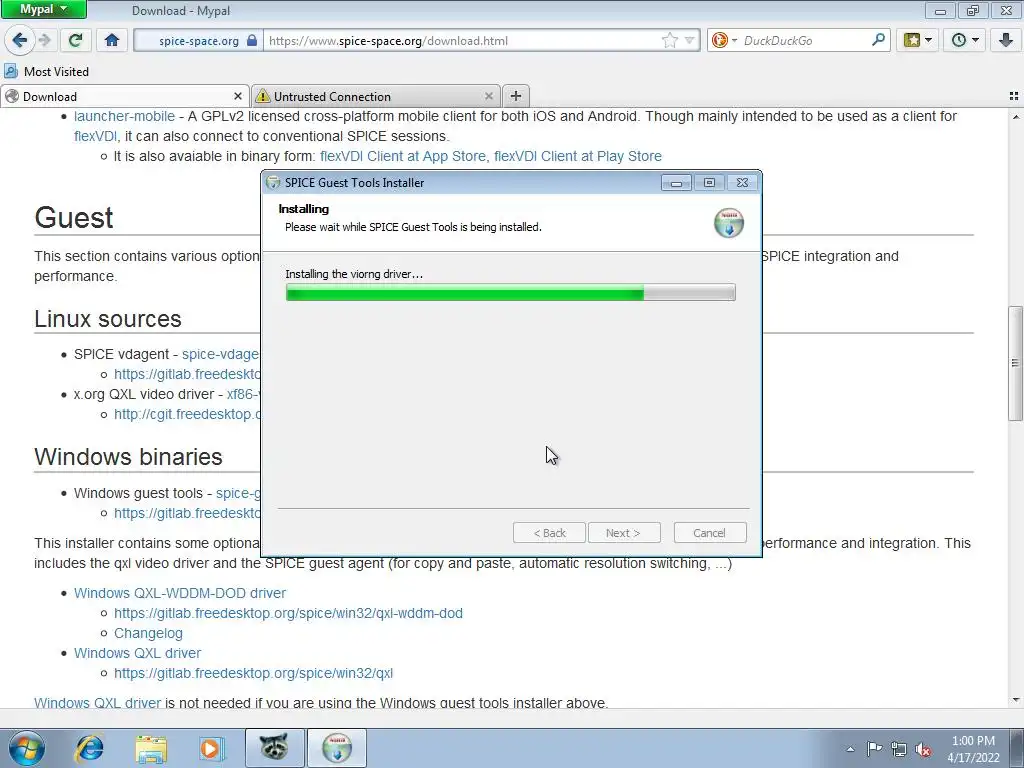Screen dimensions: 1024x768
Task: Click the Most Visited bookmarks item
Action: [x=46, y=71]
